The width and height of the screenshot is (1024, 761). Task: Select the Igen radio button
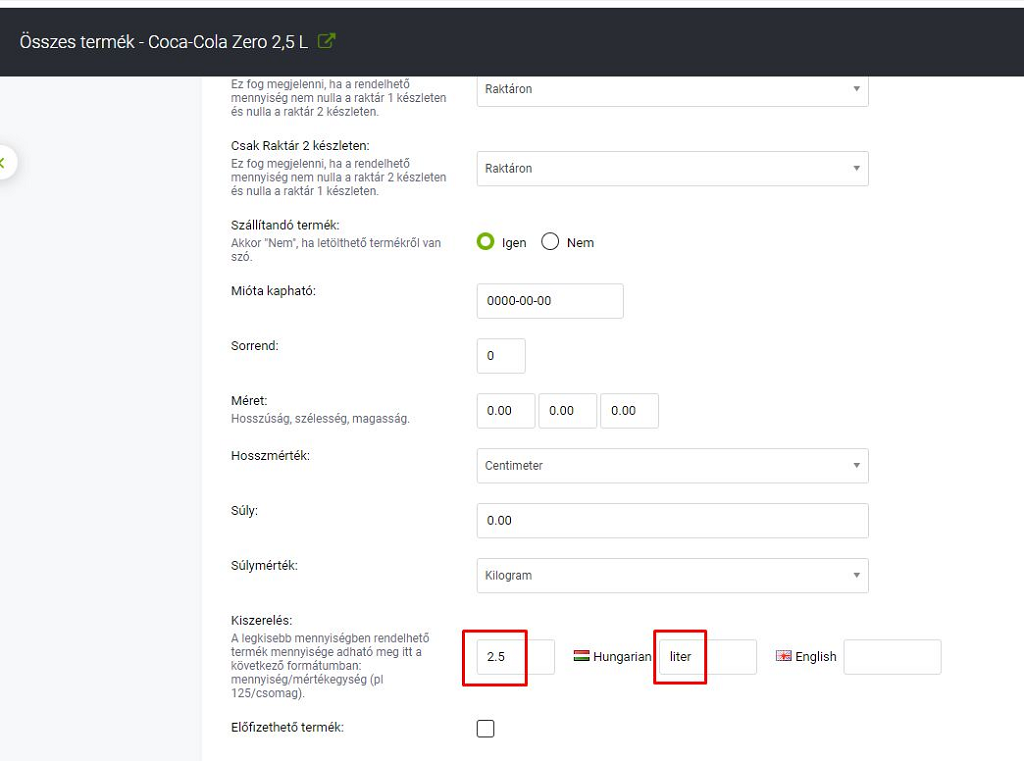tap(486, 242)
